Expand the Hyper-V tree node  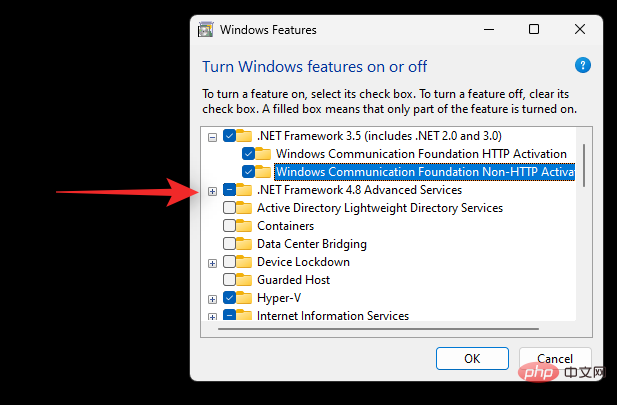point(212,298)
